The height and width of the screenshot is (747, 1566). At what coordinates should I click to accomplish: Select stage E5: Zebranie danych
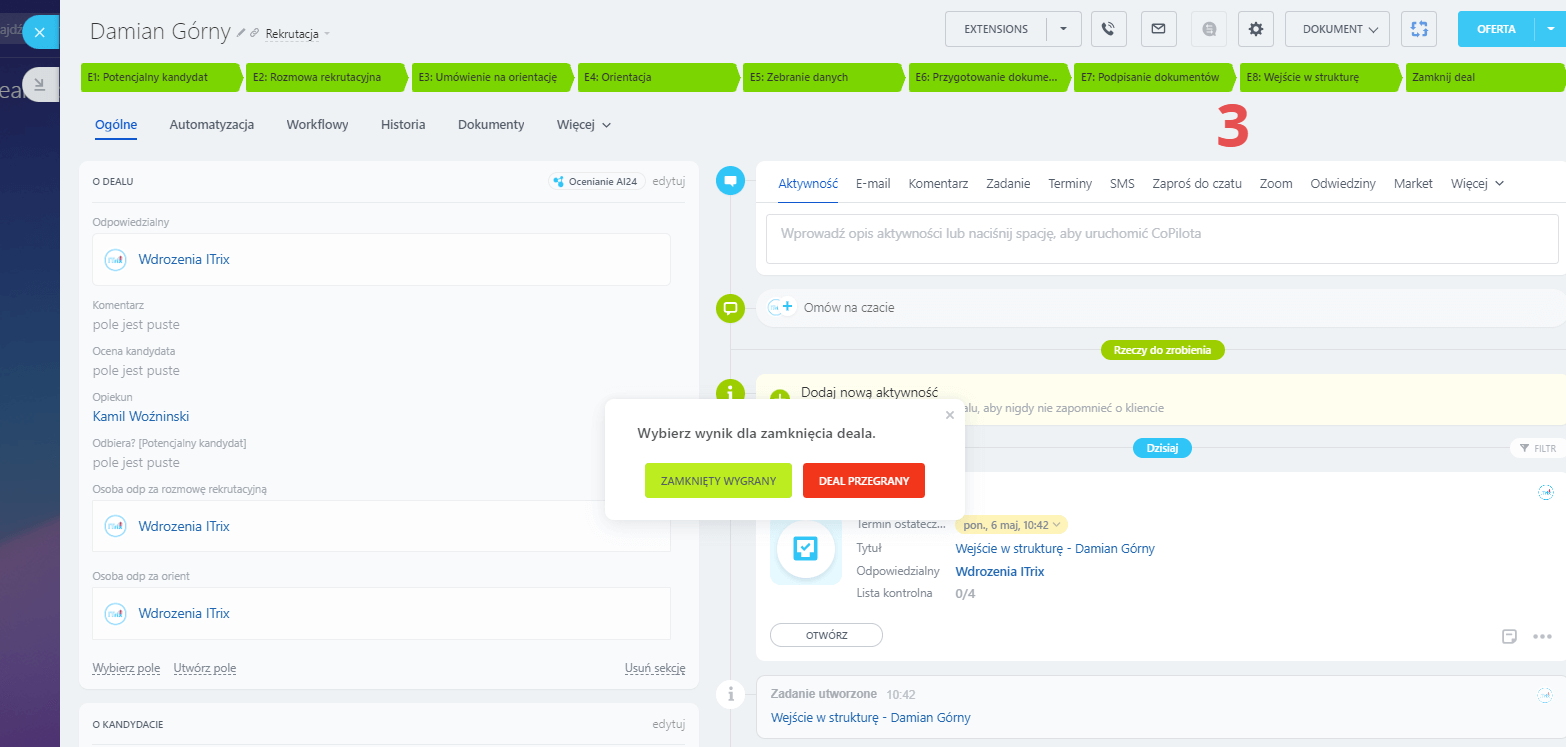[x=822, y=77]
